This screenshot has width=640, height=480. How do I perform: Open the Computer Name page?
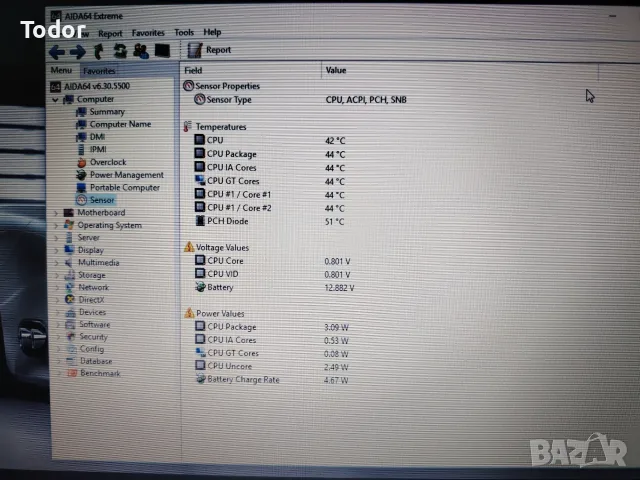point(113,124)
